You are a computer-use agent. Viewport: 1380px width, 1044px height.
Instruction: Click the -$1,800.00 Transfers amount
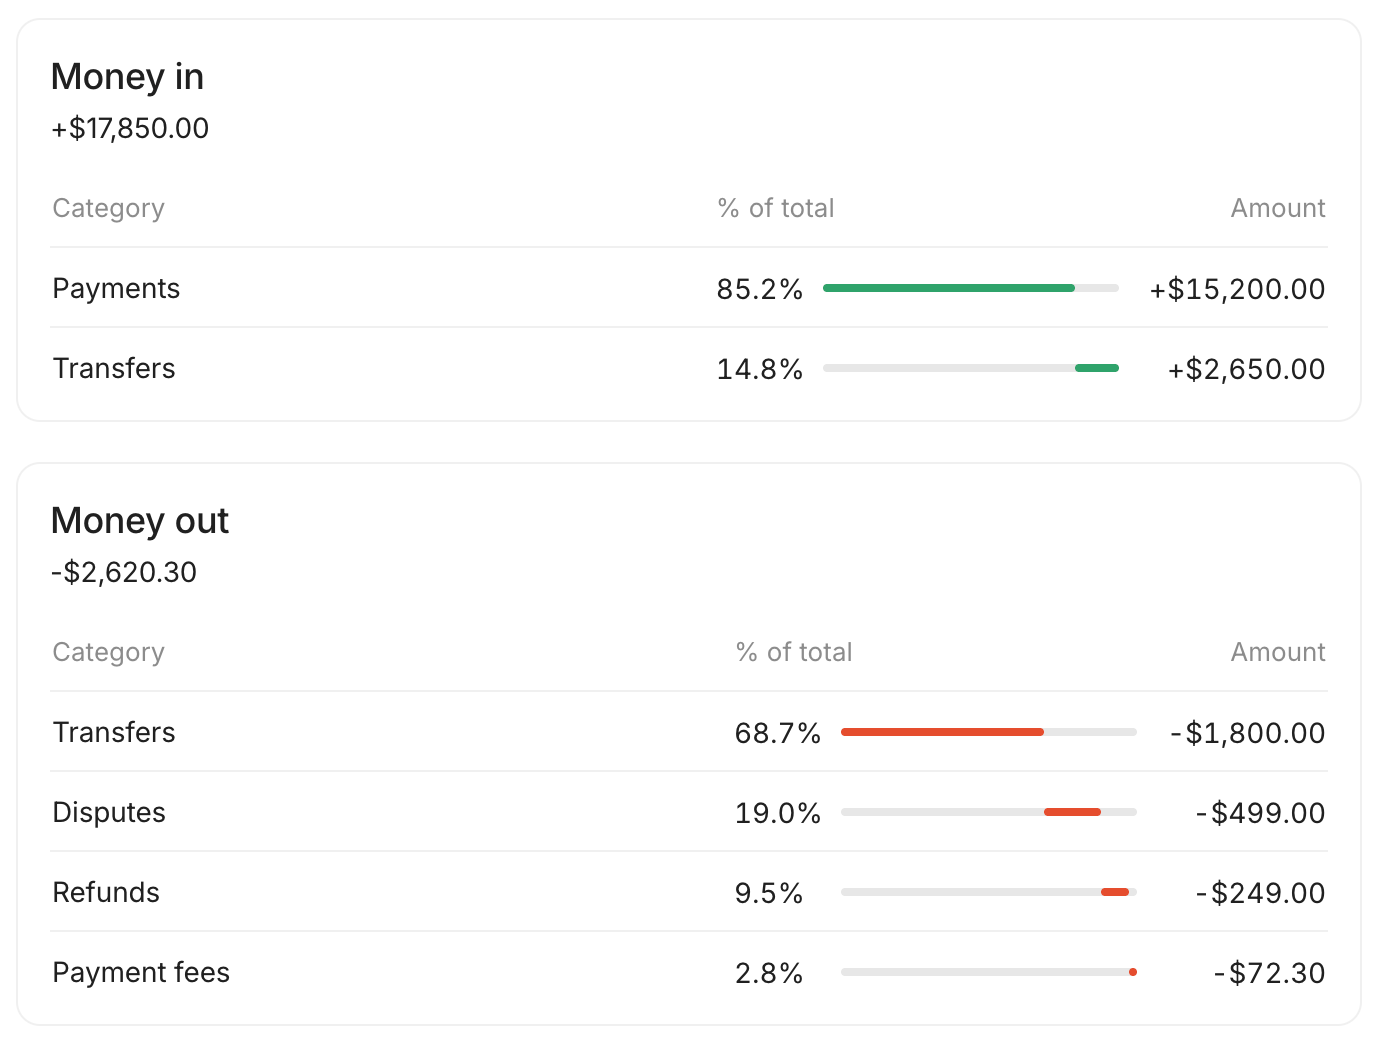1248,733
